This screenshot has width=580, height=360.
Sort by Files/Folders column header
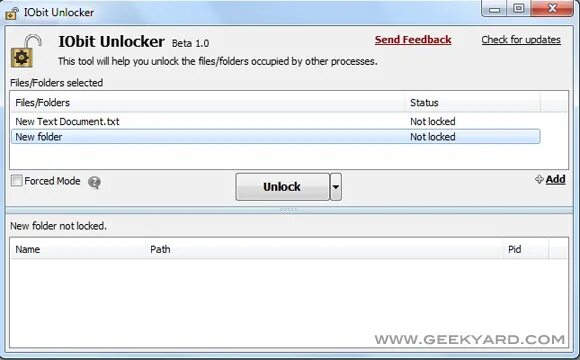209,102
